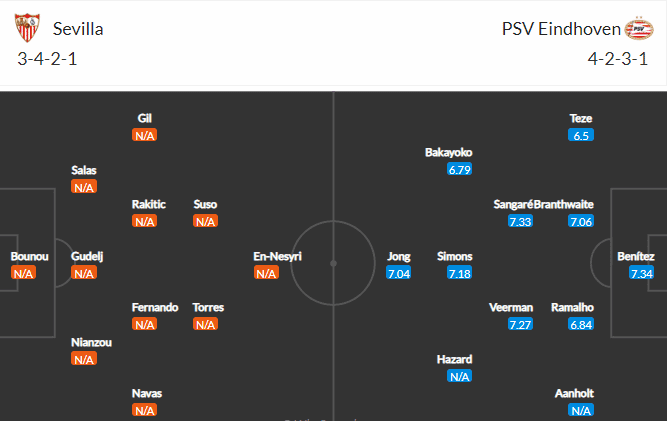The width and height of the screenshot is (667, 421).
Task: Click the Navas player name
Action: [x=147, y=393]
